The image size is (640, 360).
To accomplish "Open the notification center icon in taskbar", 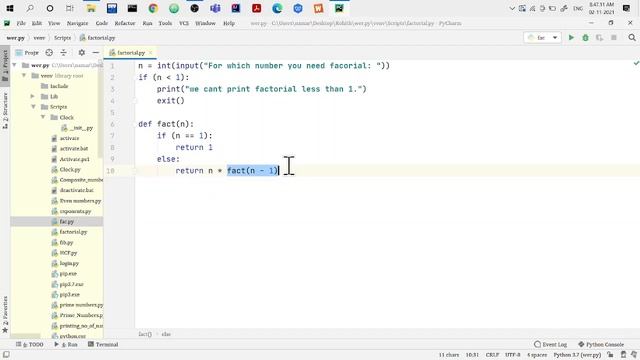I will pyautogui.click(x=627, y=8).
